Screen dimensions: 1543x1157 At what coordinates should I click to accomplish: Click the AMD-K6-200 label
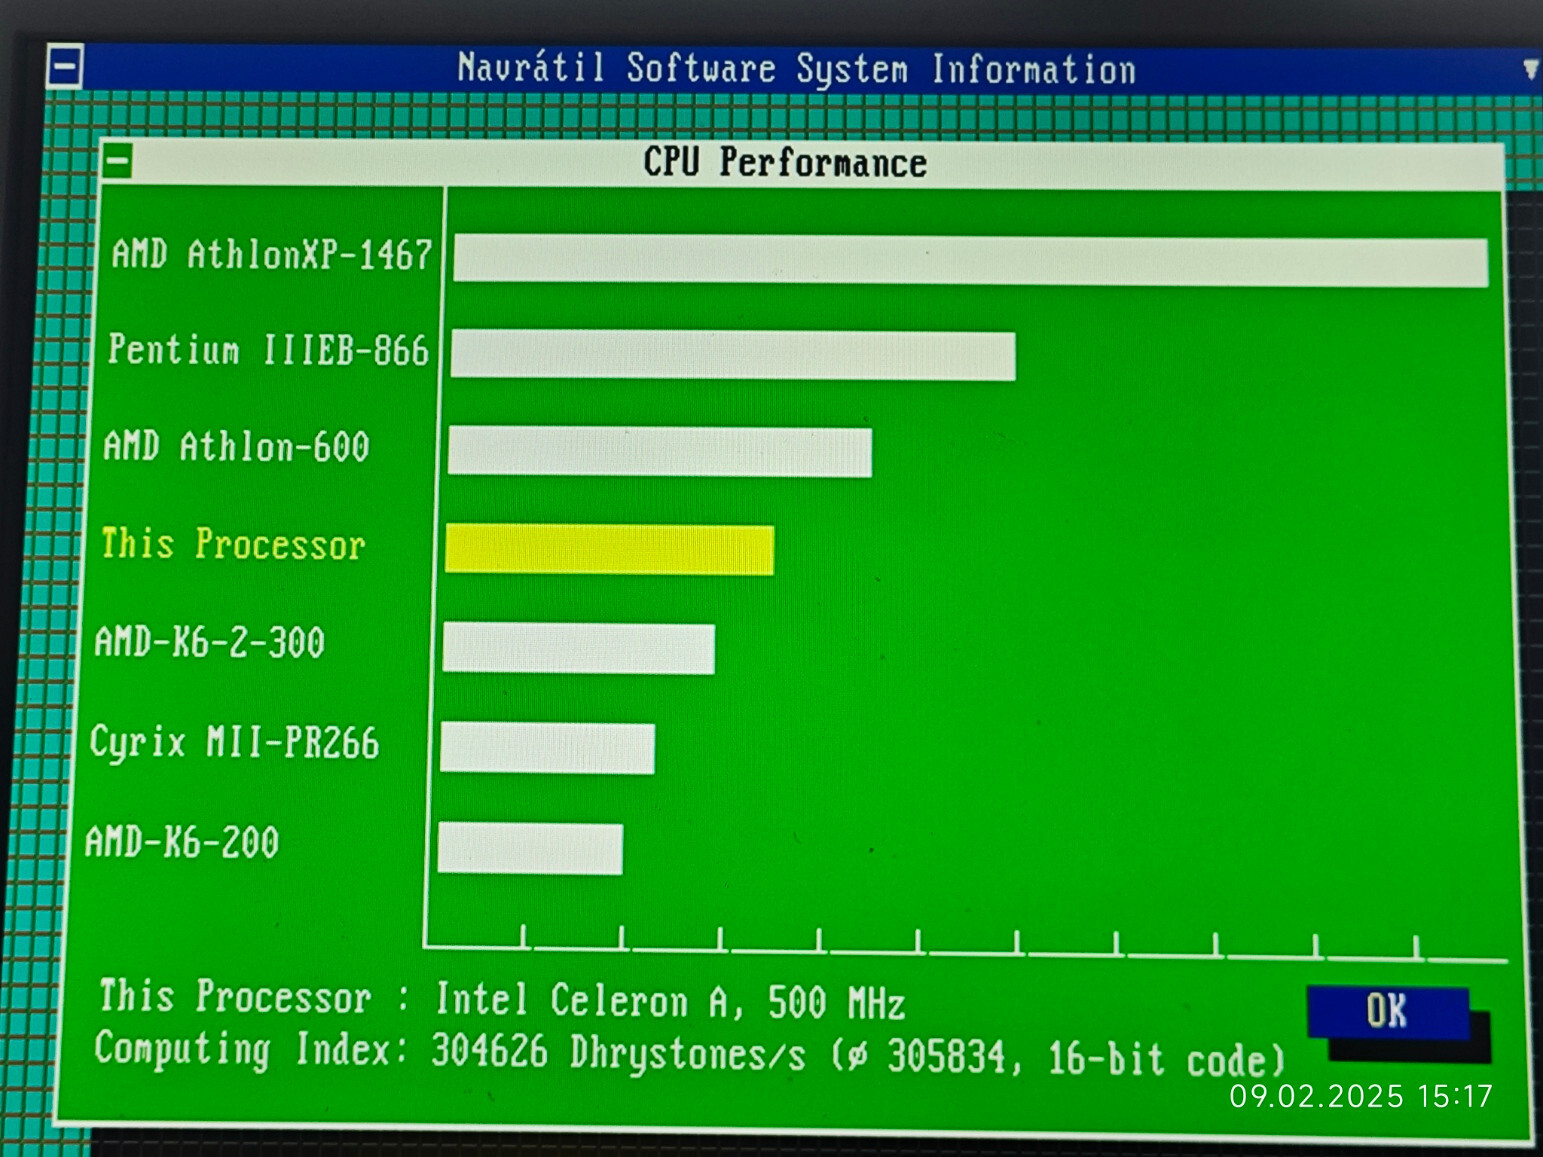pyautogui.click(x=182, y=842)
